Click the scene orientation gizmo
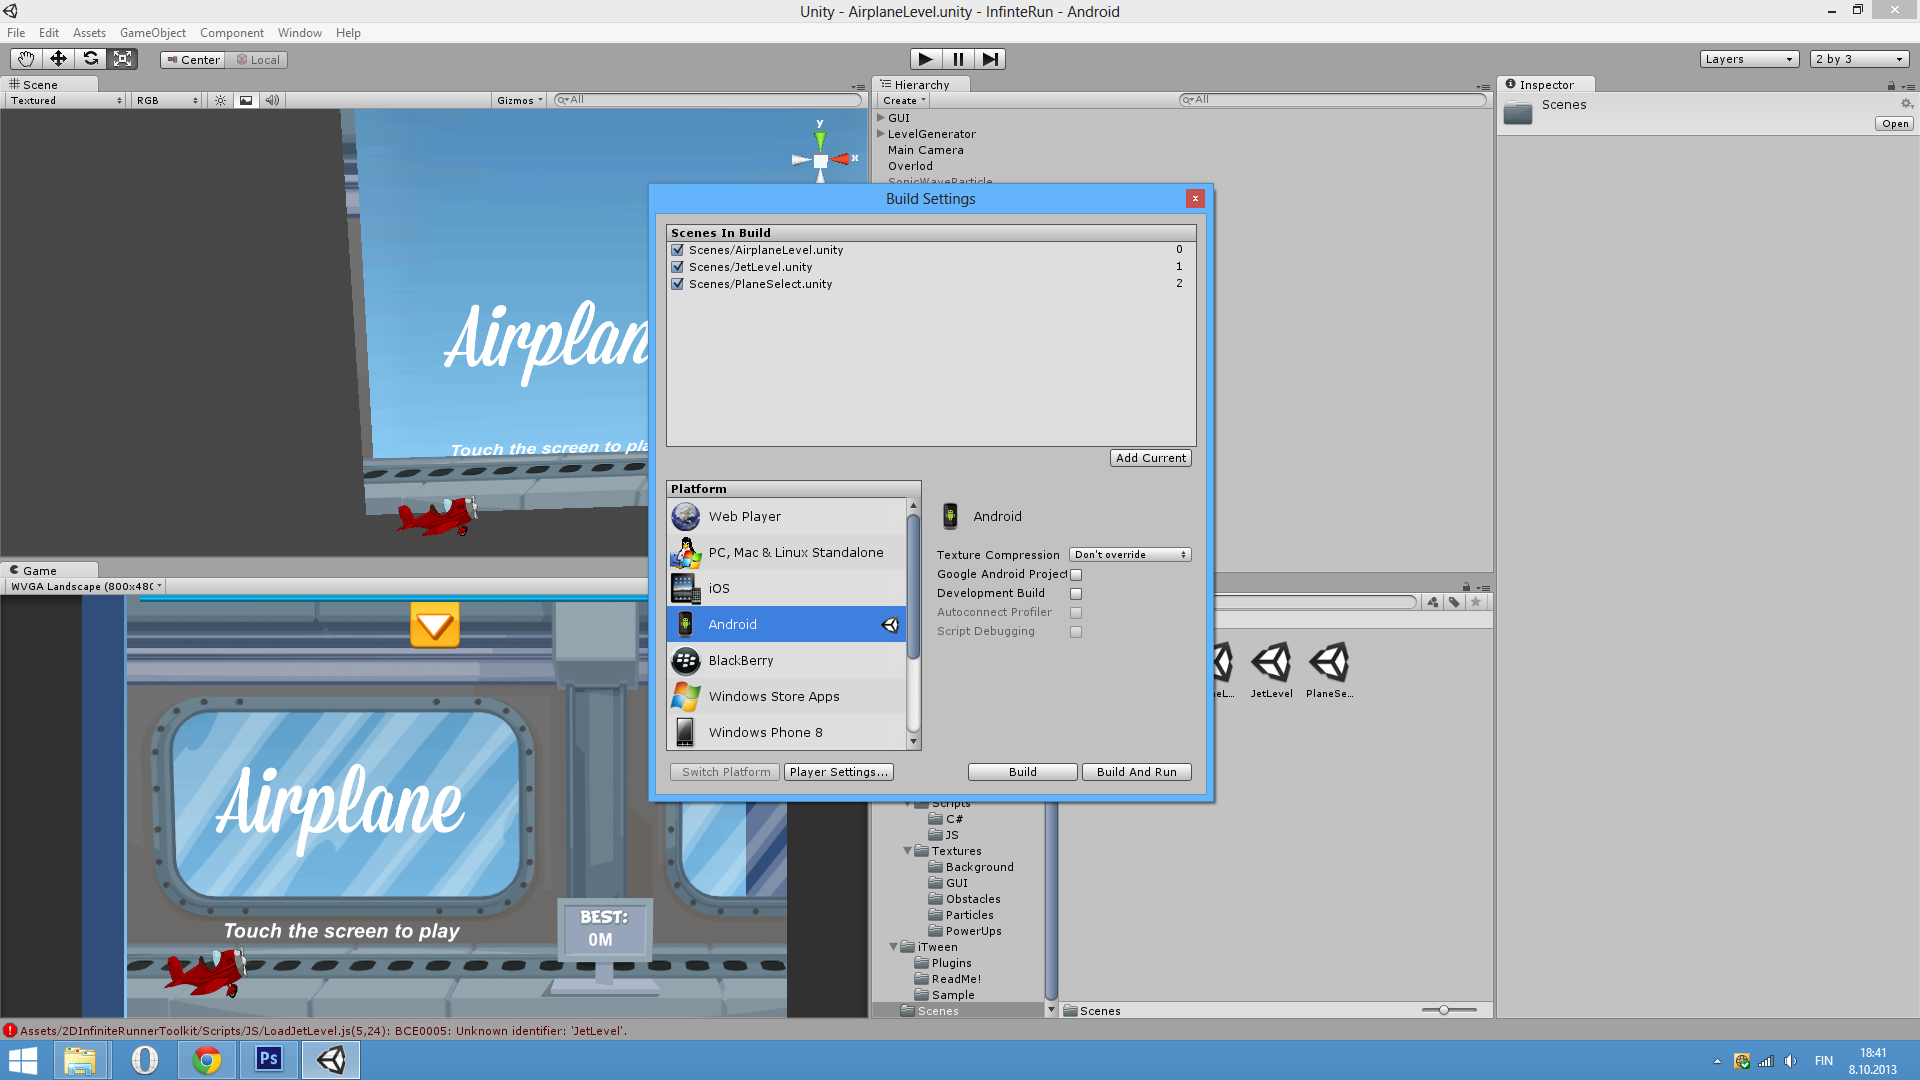Viewport: 1920px width, 1080px height. 821,160
